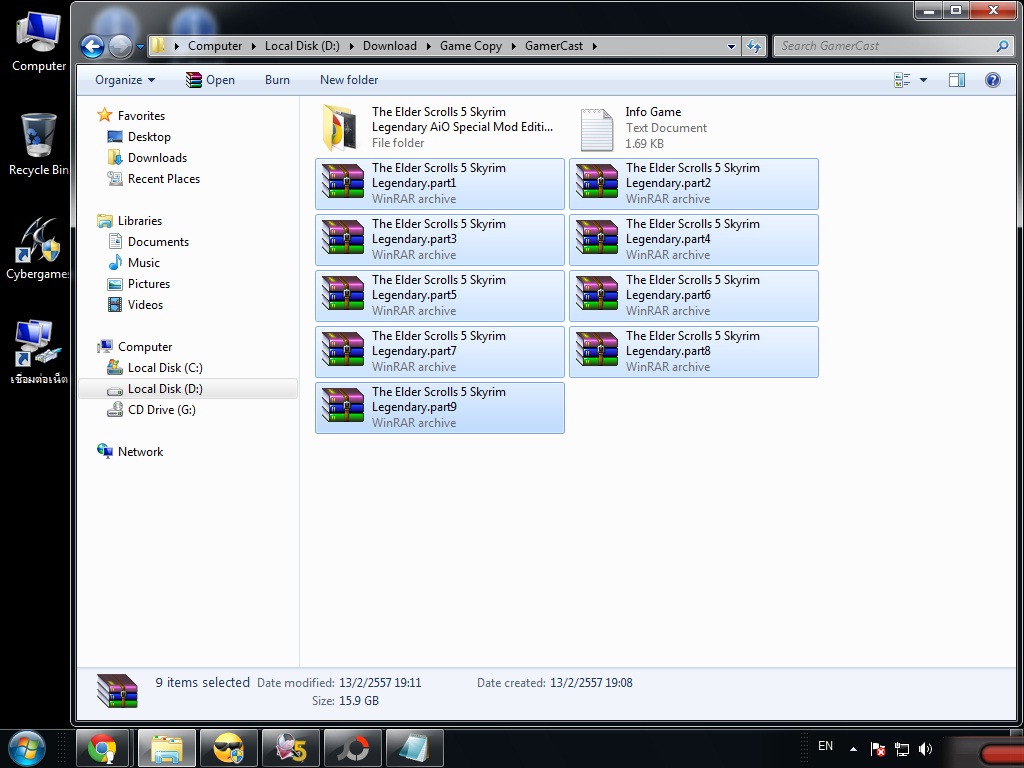Screen dimensions: 1024x768
Task: Select the Legendary.part2 WinRAR archive
Action: [694, 184]
